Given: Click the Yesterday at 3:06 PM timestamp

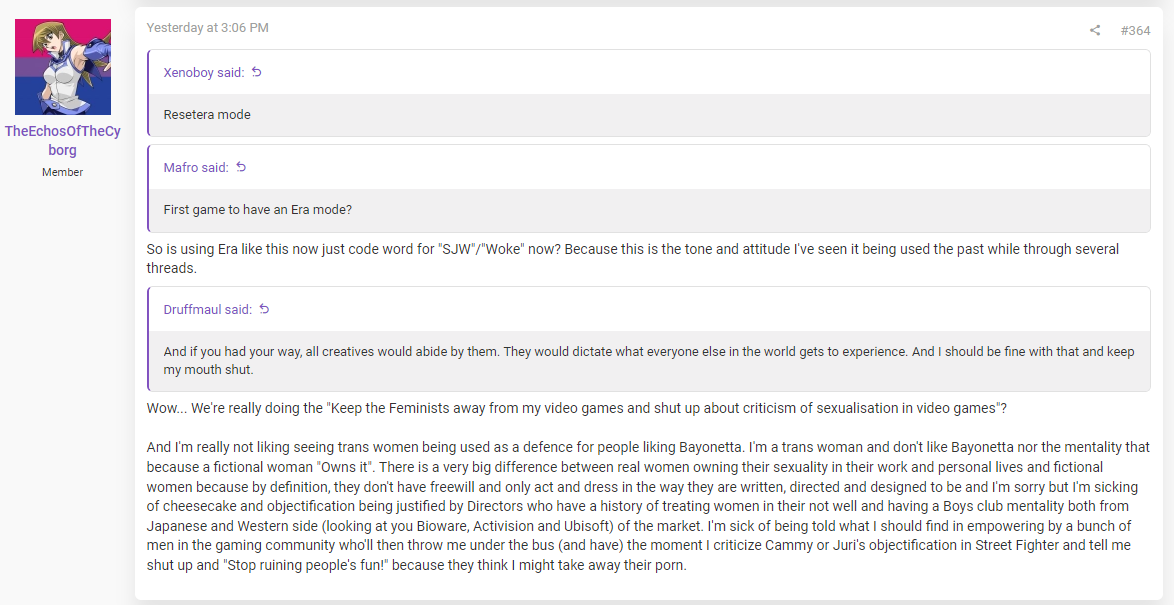Looking at the screenshot, I should [207, 28].
